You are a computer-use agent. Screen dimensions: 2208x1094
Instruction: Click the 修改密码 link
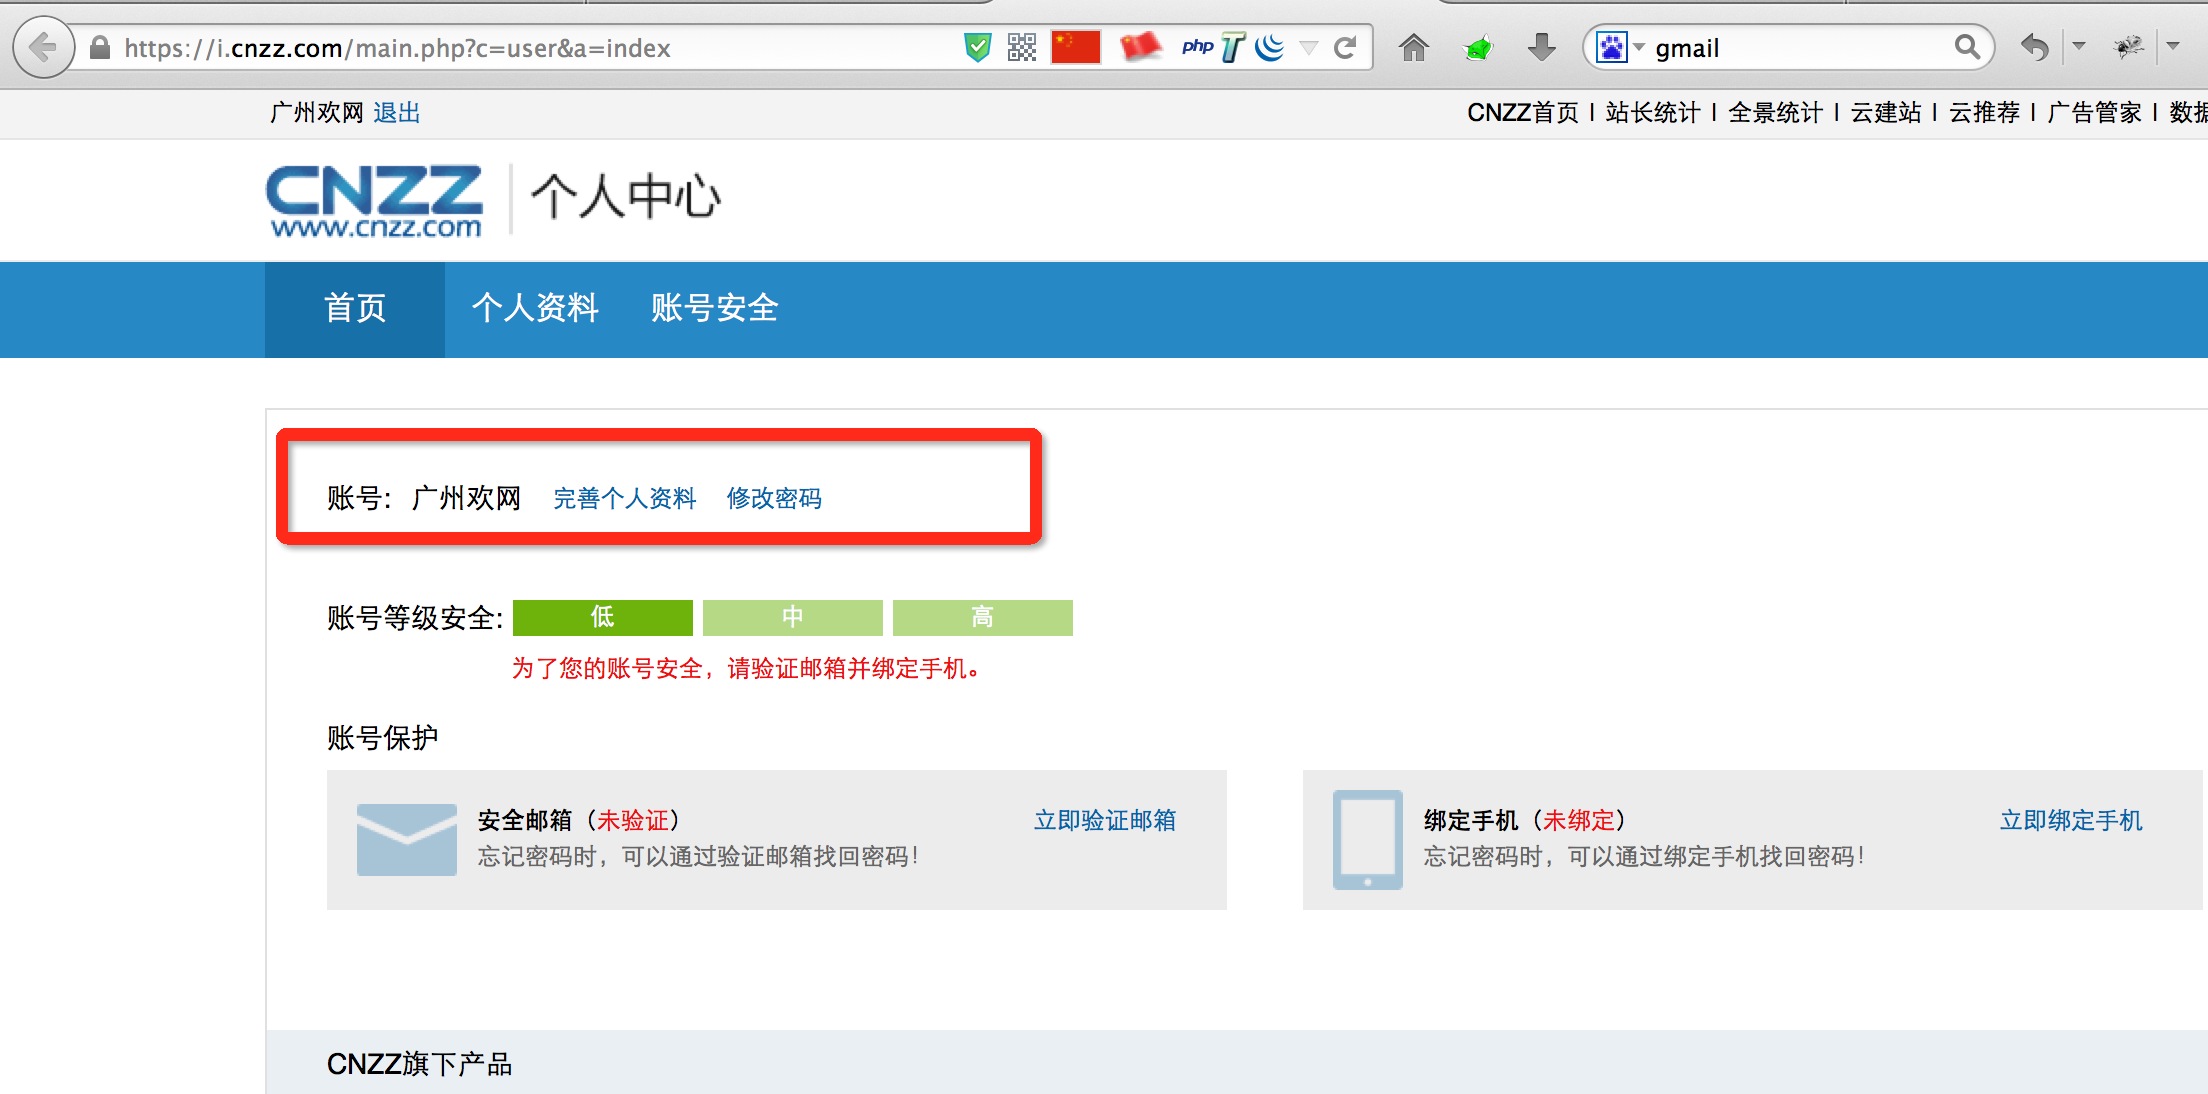click(x=774, y=499)
